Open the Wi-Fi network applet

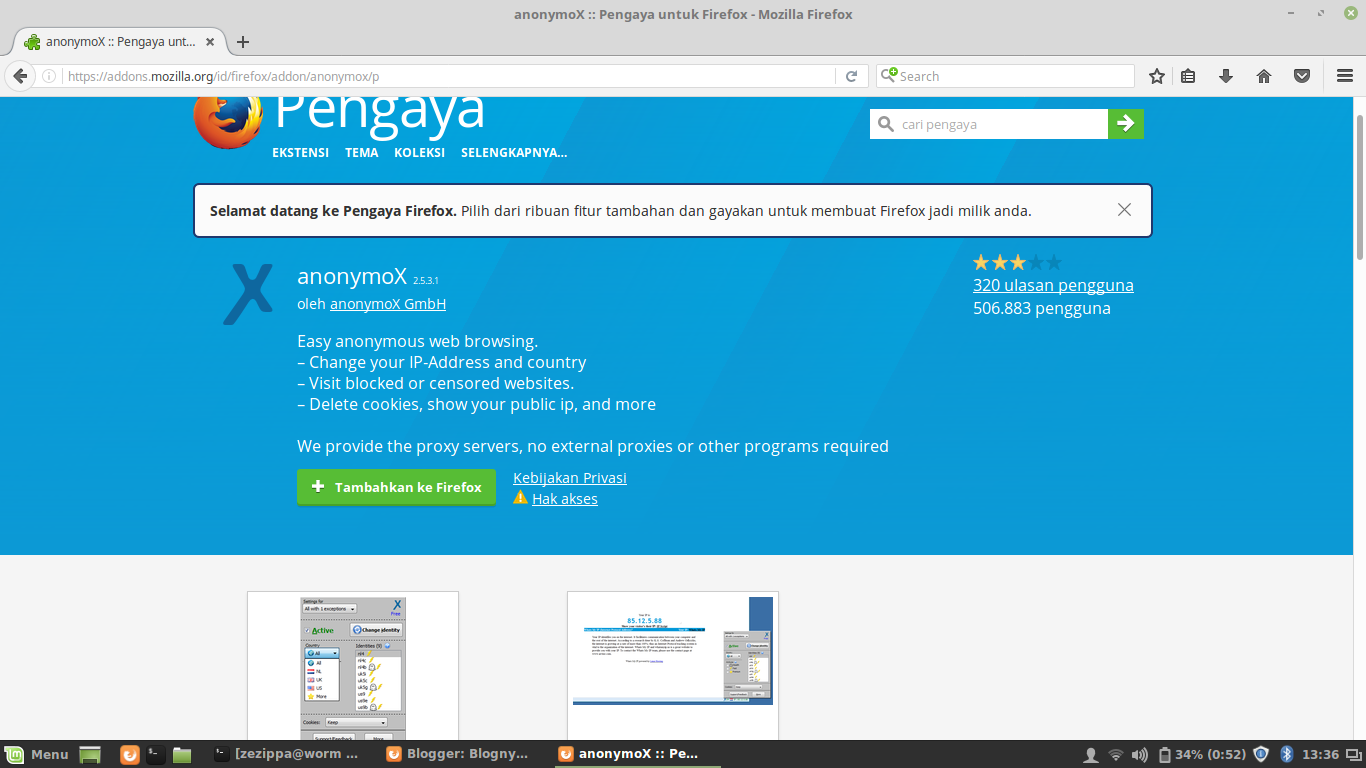1116,754
